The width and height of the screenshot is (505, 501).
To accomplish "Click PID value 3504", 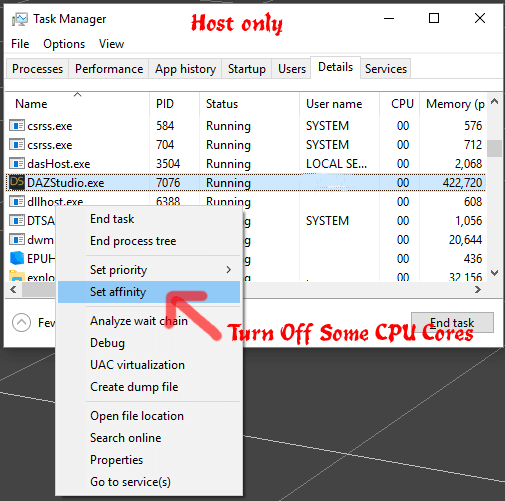I will click(x=168, y=164).
